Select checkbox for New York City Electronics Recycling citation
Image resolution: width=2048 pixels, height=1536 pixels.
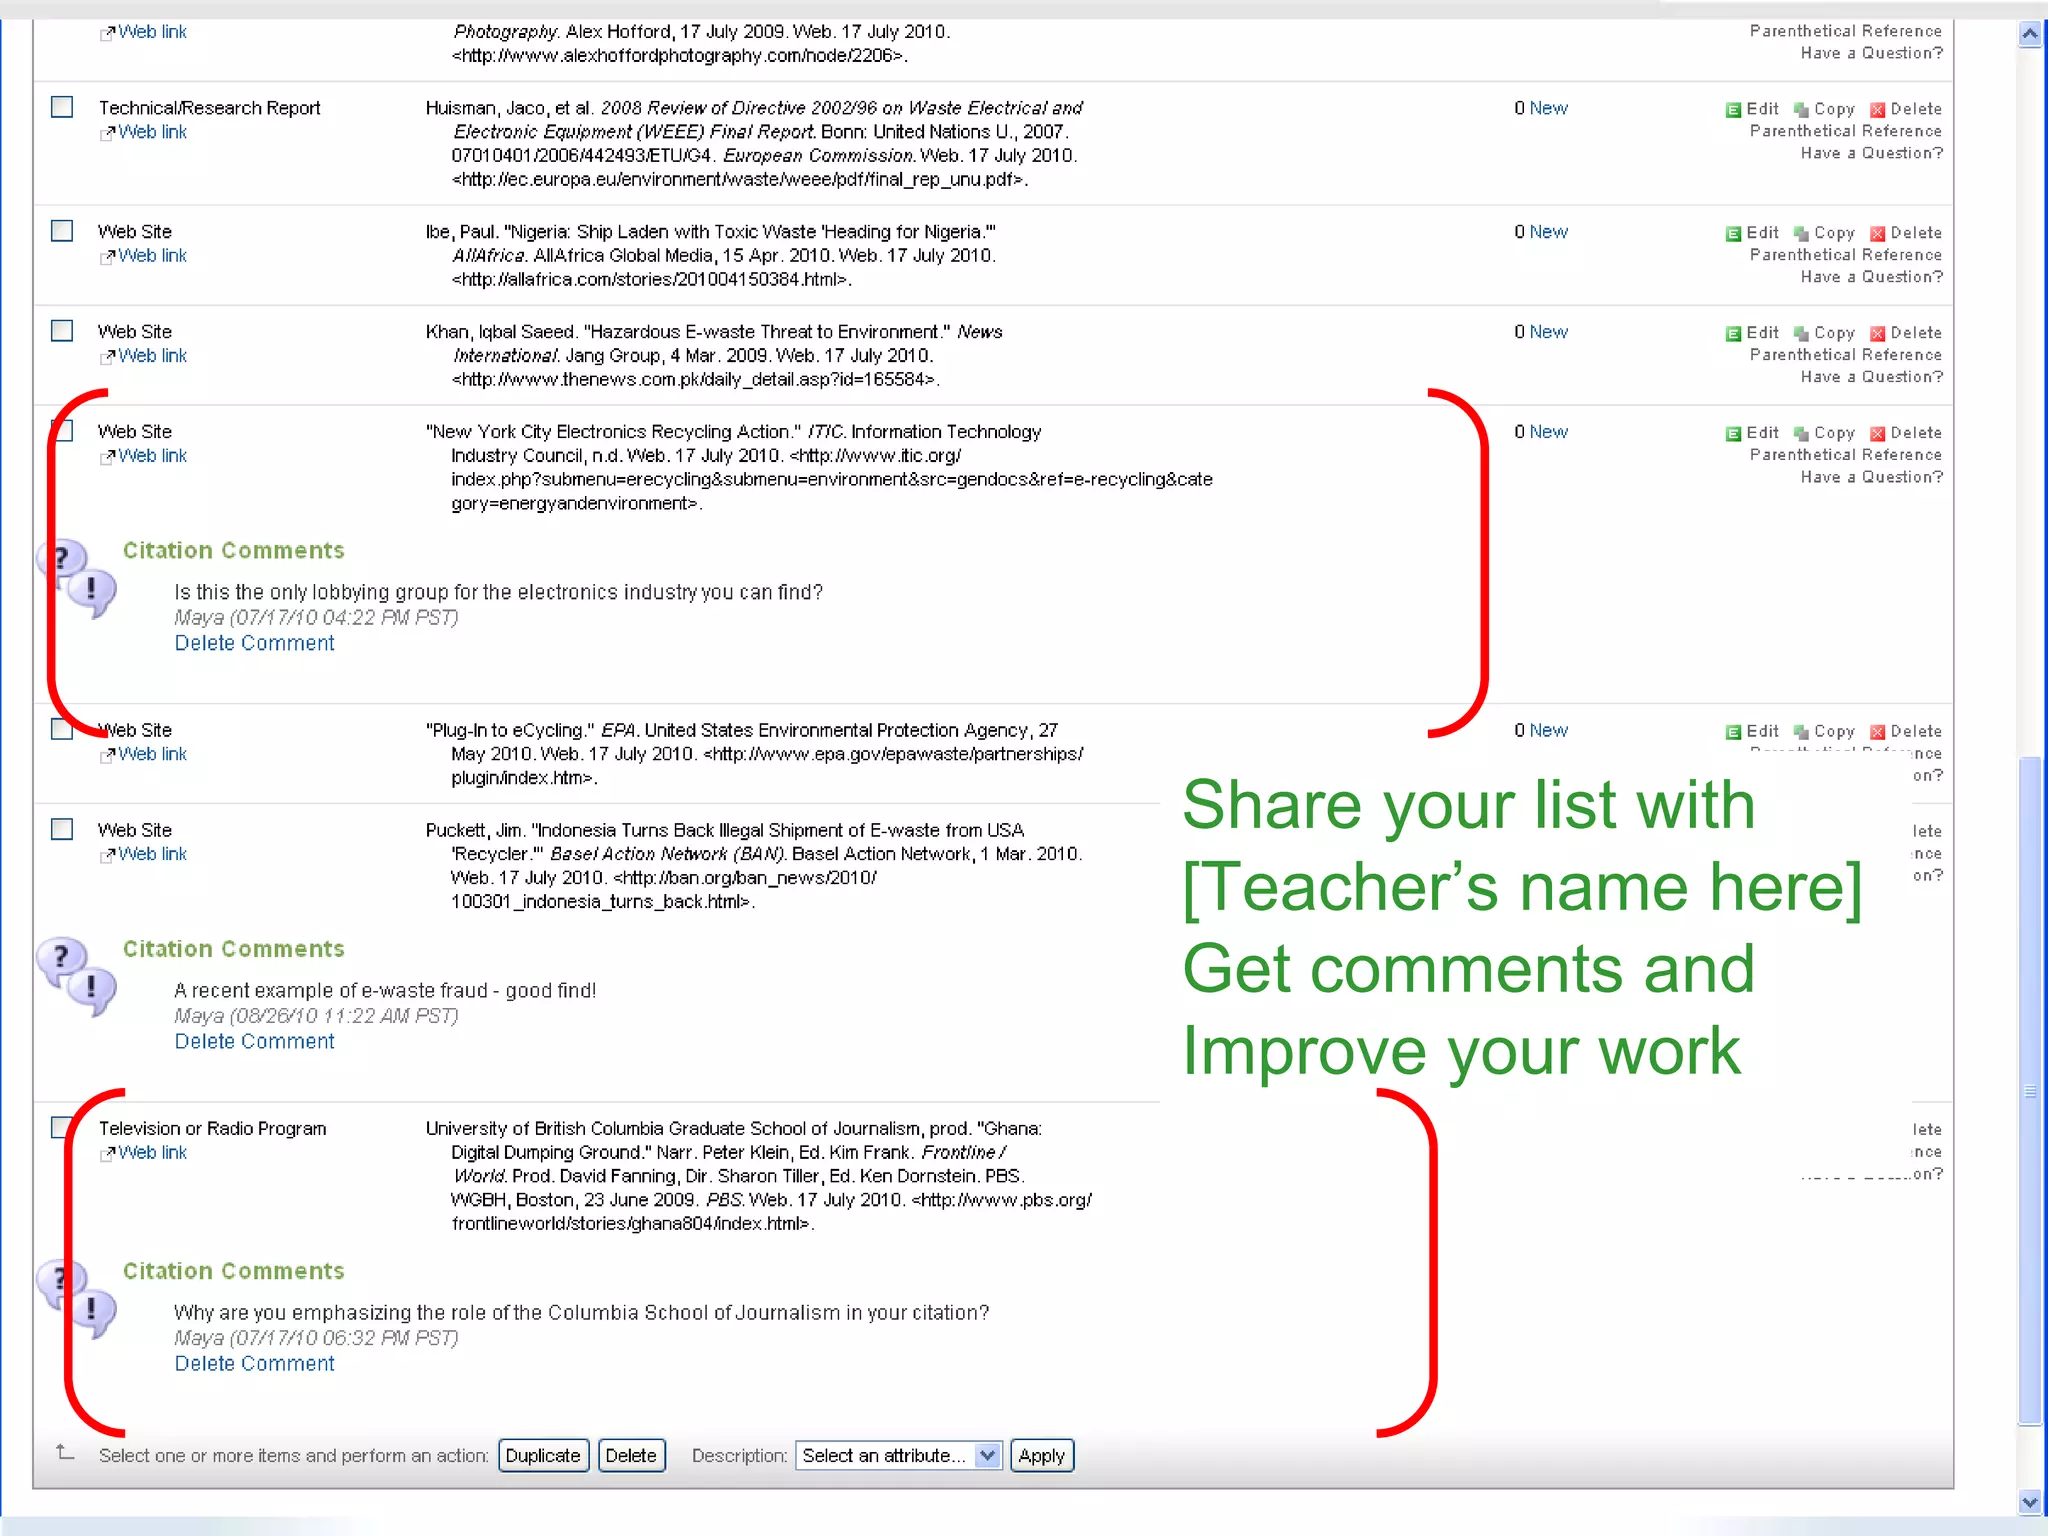point(62,431)
